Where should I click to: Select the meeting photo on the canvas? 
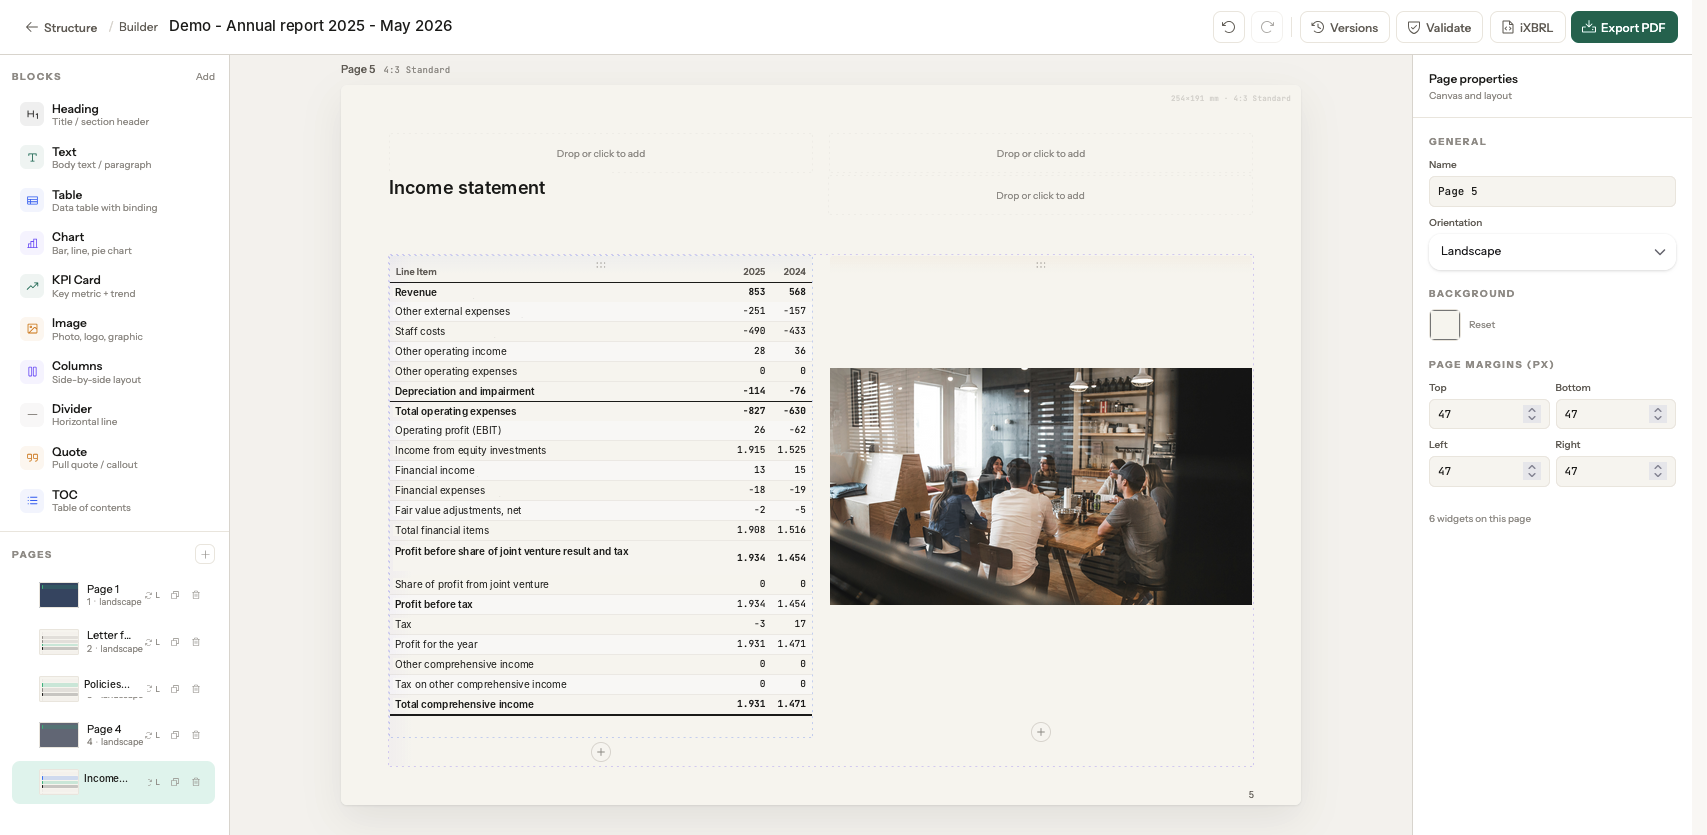[1041, 486]
